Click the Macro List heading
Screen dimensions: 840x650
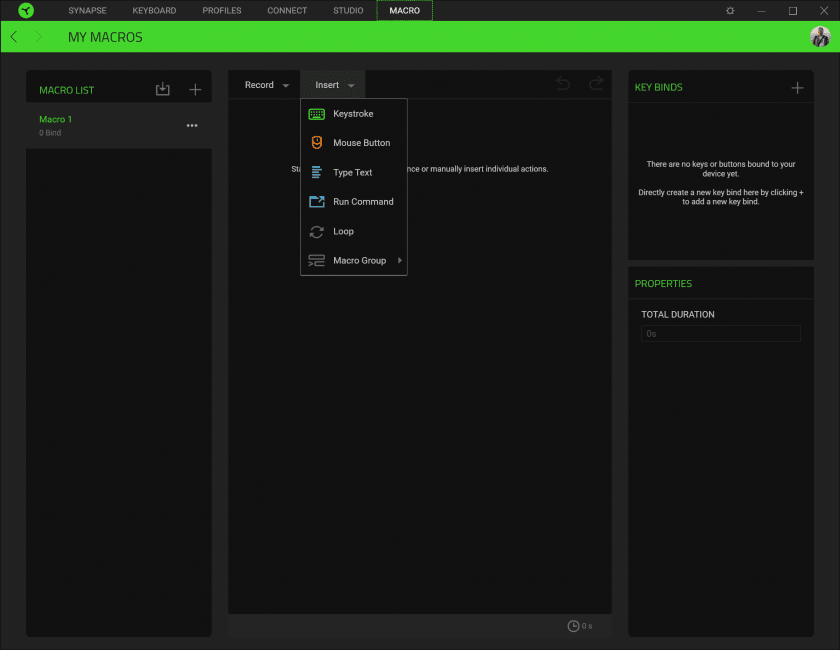point(66,90)
